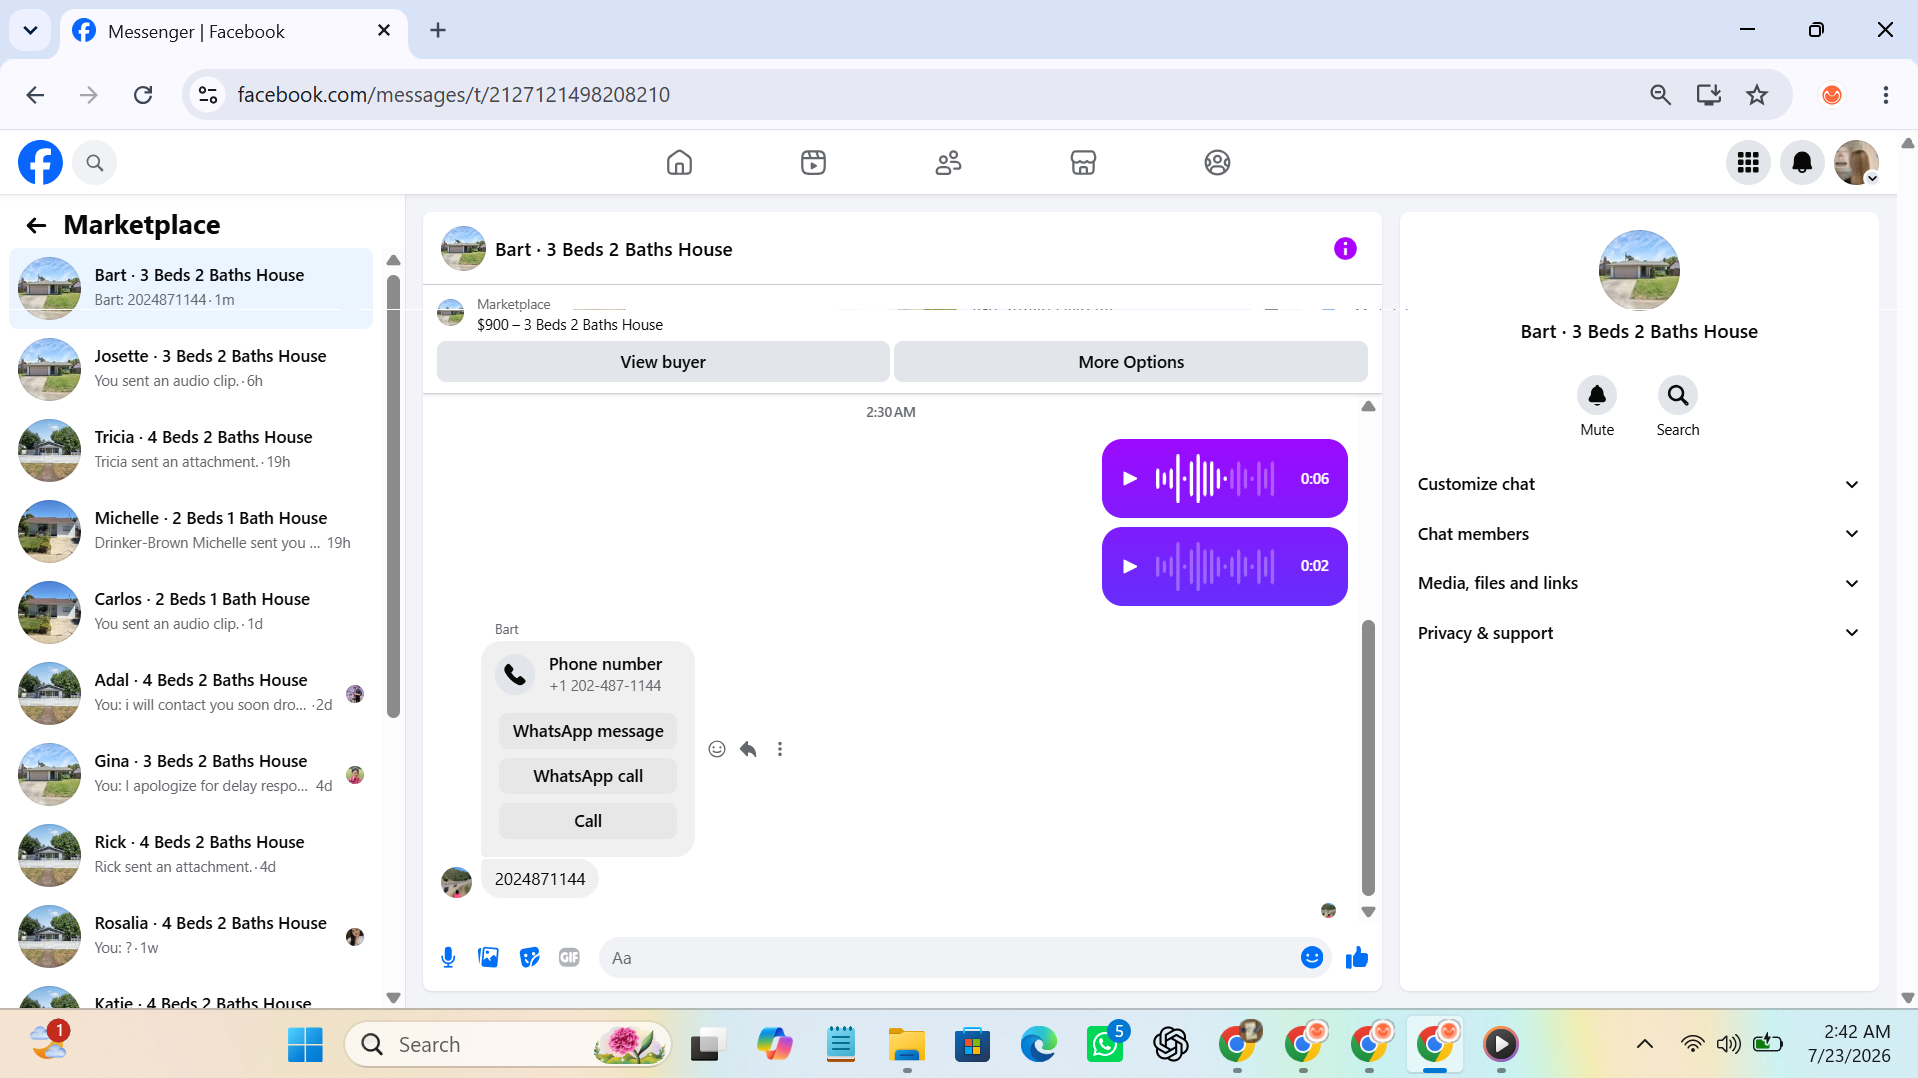Open File Explorer from the taskbar
This screenshot has height=1078, width=1918.
coord(907,1044)
